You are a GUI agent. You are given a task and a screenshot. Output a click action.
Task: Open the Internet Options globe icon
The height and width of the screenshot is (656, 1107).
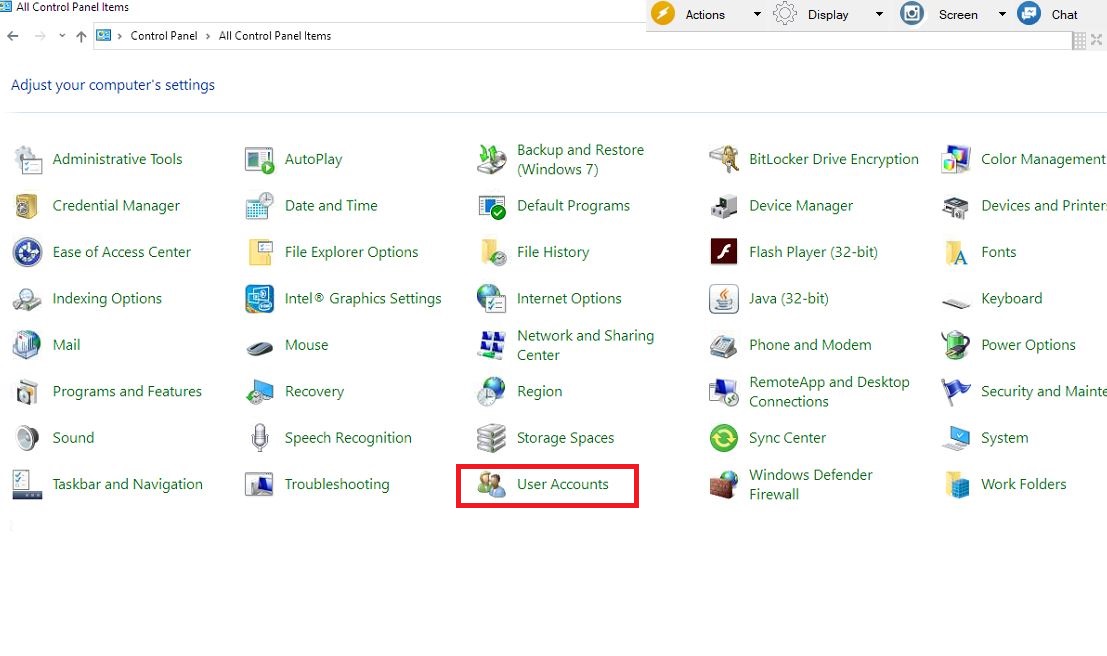click(491, 299)
